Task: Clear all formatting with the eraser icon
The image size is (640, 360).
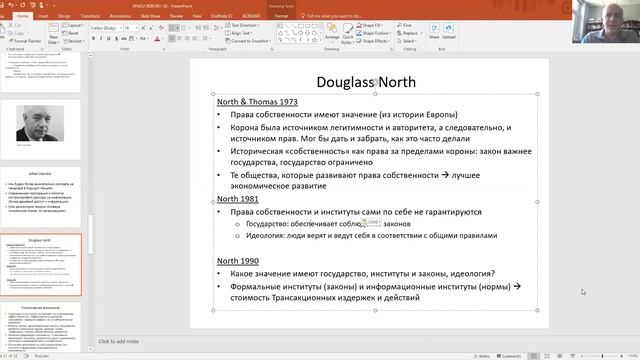Action: 161,28
